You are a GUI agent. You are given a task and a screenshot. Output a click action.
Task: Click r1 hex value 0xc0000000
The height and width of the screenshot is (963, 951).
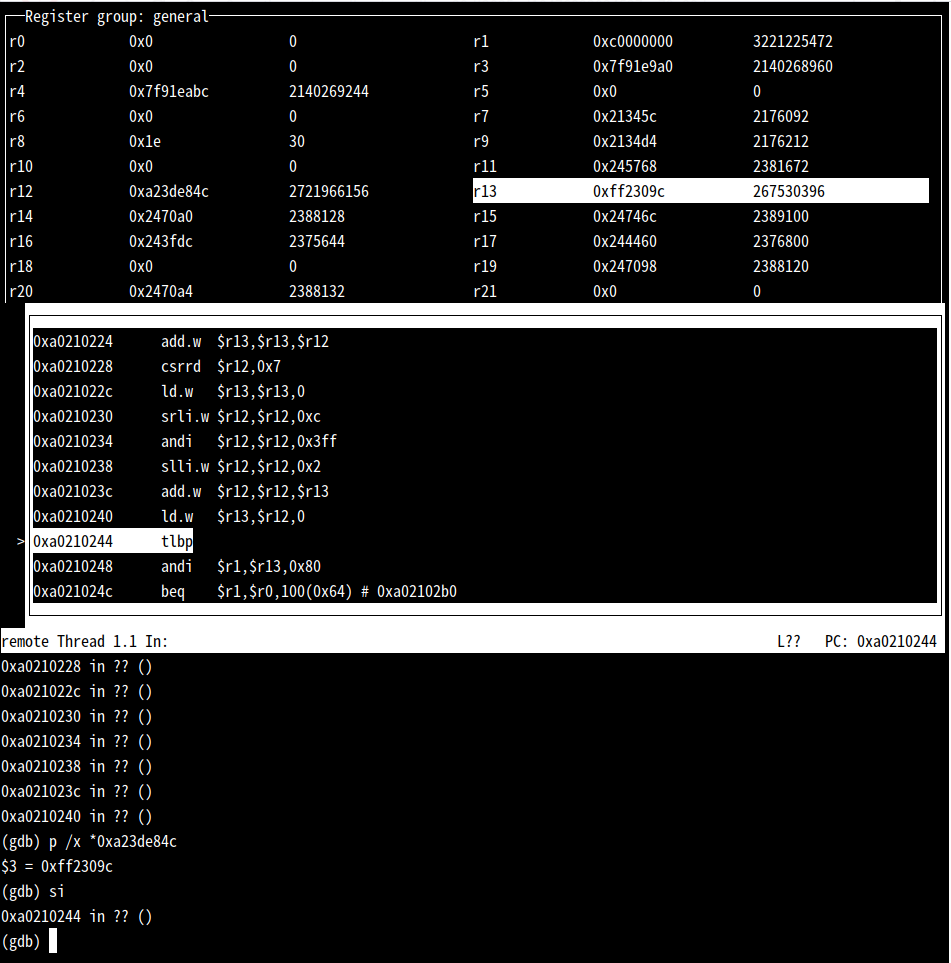632,42
